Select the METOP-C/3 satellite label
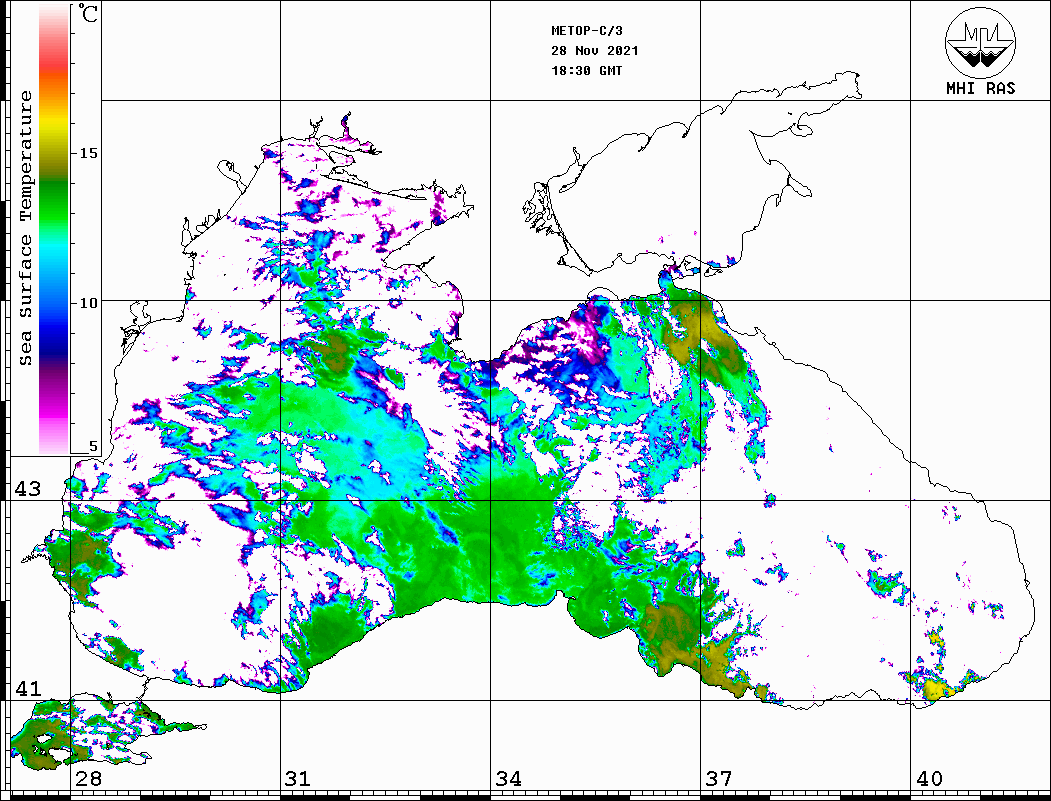The height and width of the screenshot is (801, 1051). pyautogui.click(x=587, y=31)
